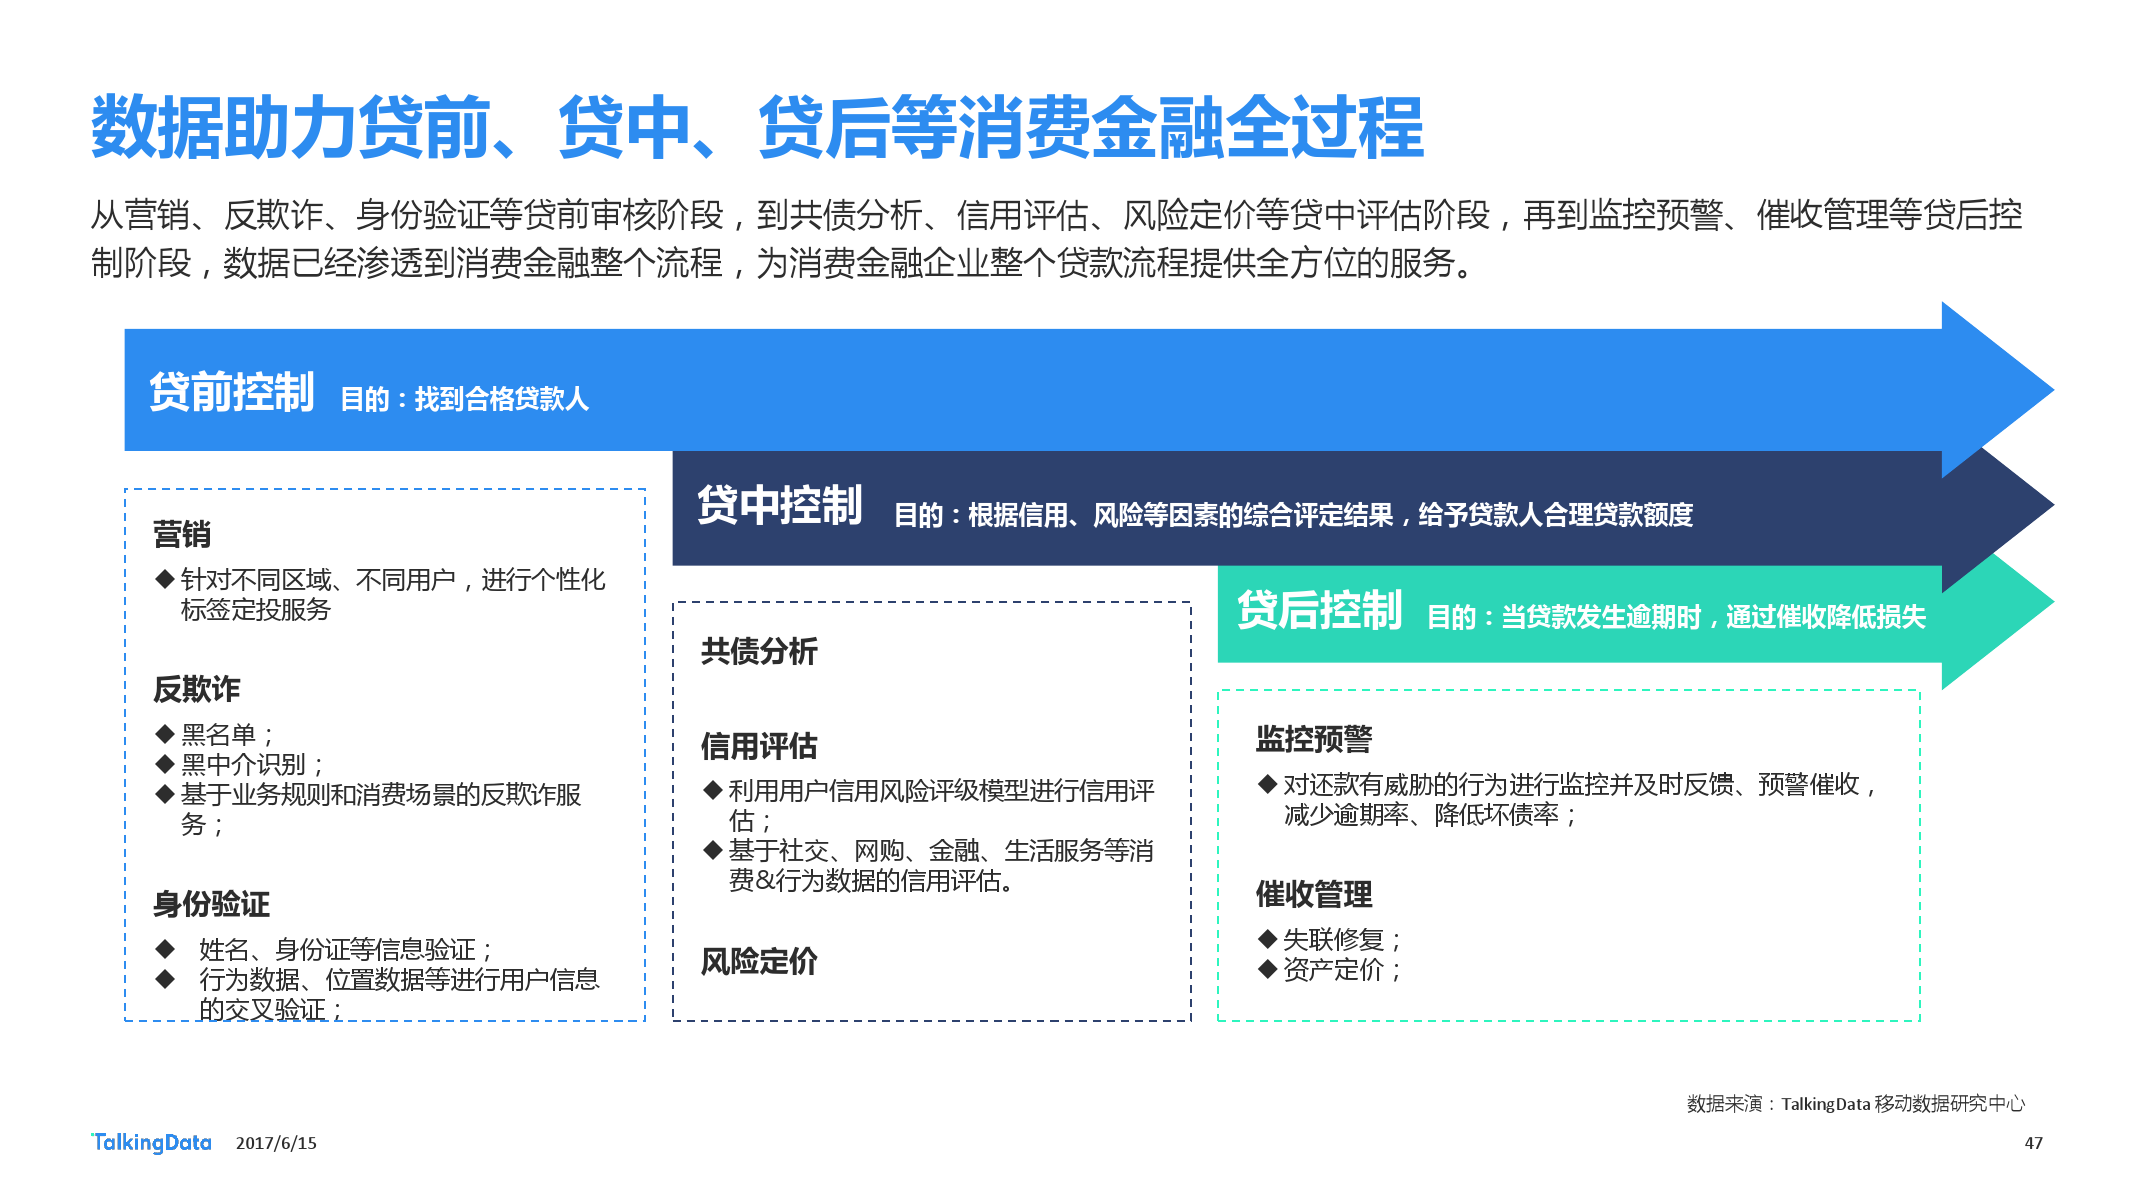Click the diamond bullet before 资产定价
2132x1199 pixels.
tap(1268, 969)
